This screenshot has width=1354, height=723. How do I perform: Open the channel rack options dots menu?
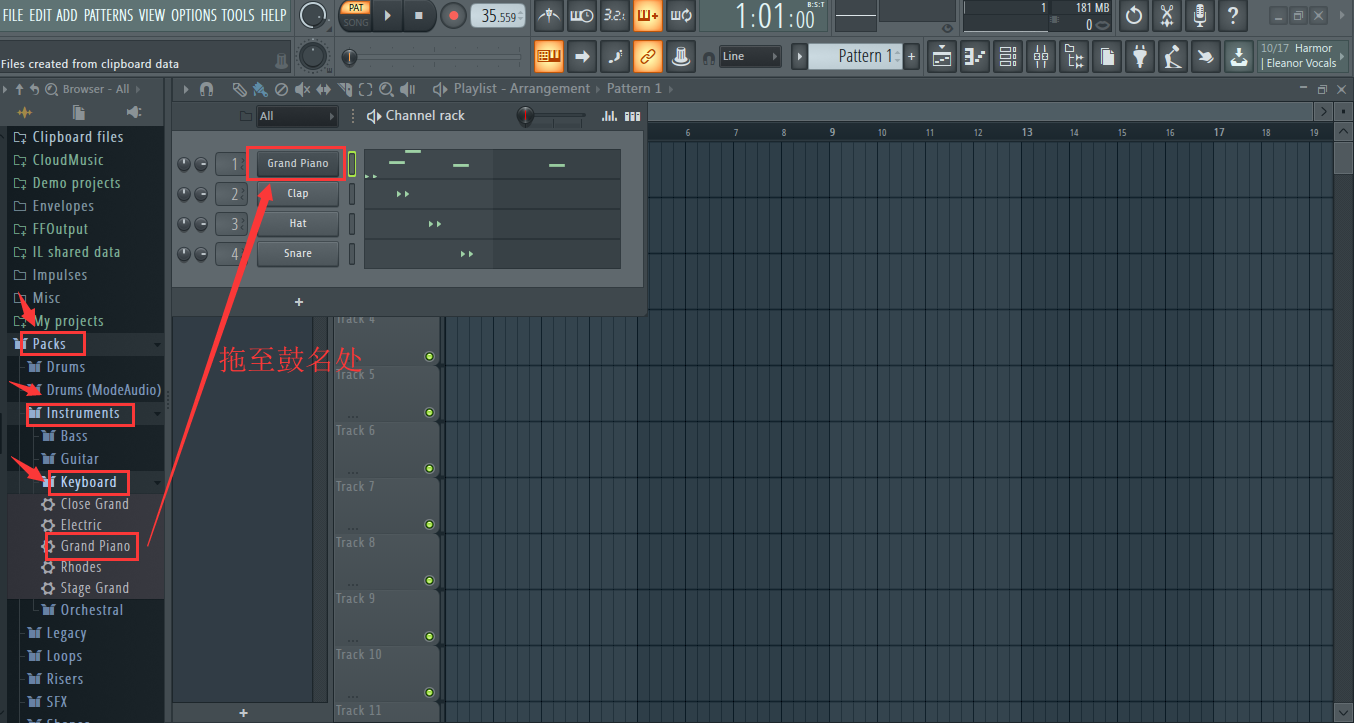click(x=353, y=116)
